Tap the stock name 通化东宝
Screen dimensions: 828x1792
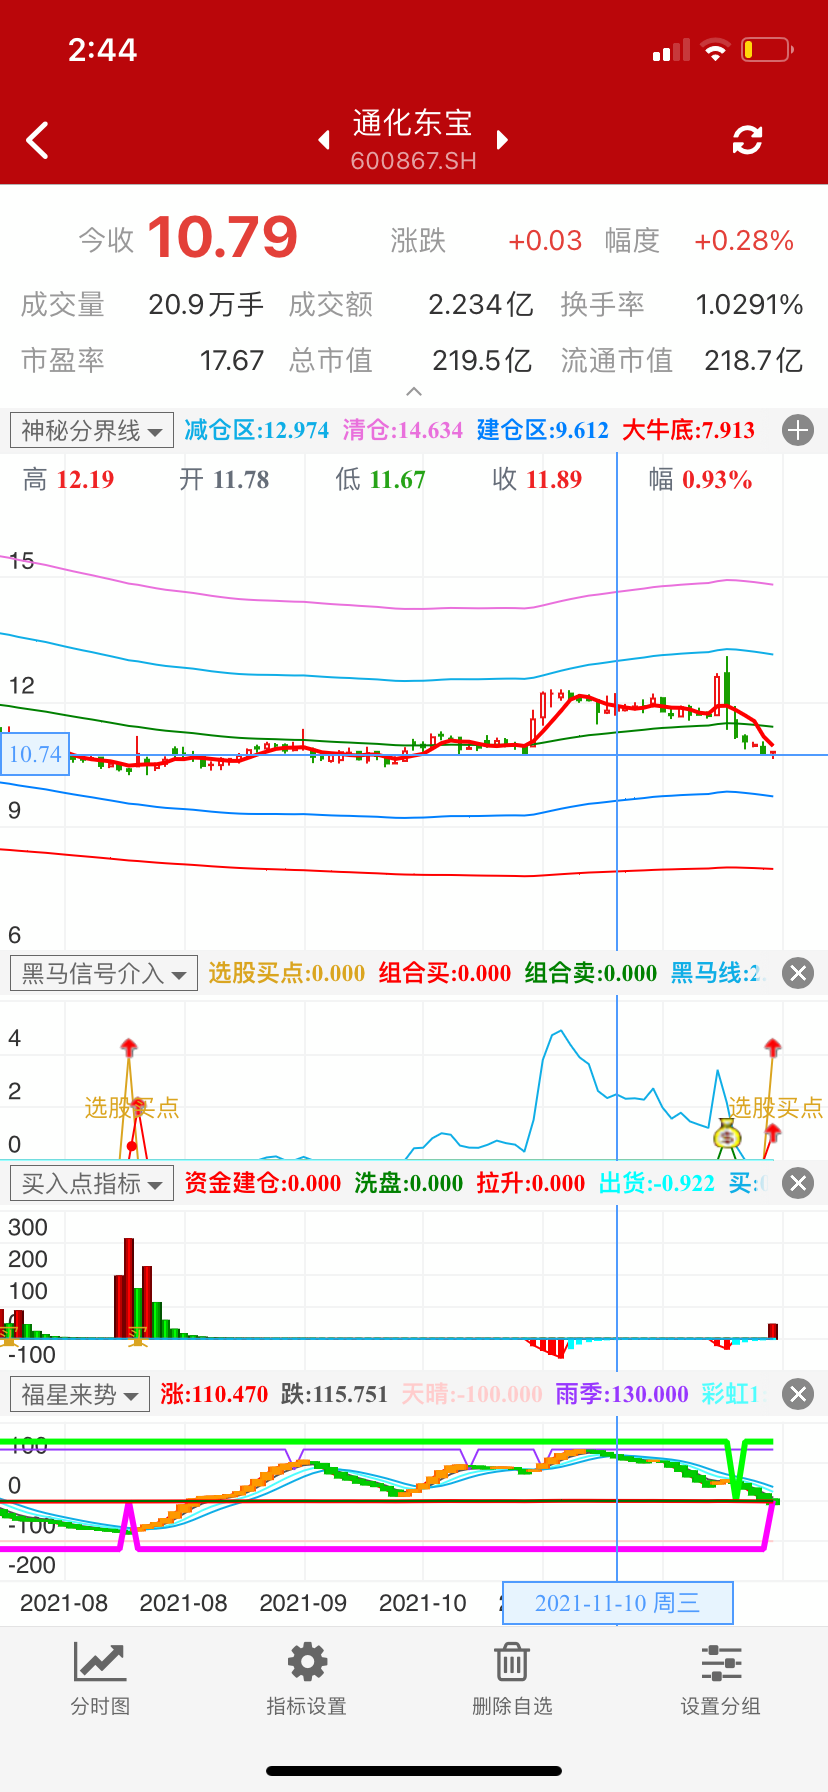coord(413,123)
